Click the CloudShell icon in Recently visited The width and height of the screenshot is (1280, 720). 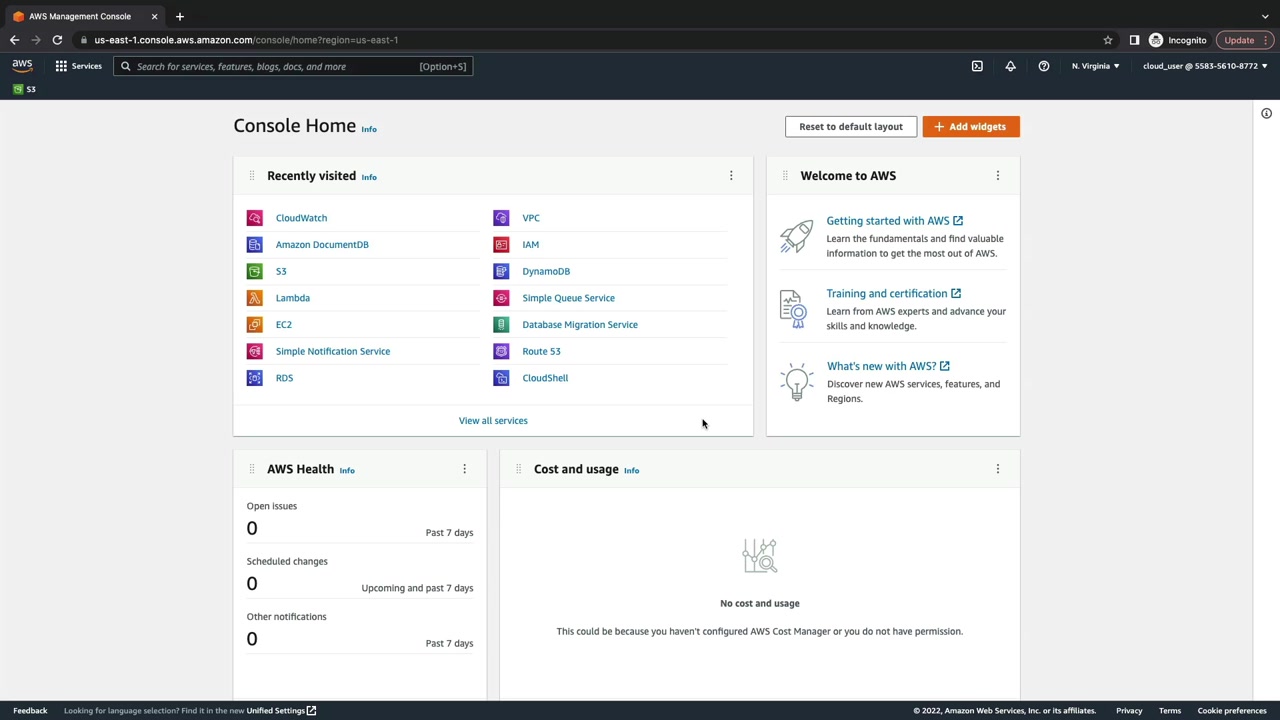[x=501, y=378]
